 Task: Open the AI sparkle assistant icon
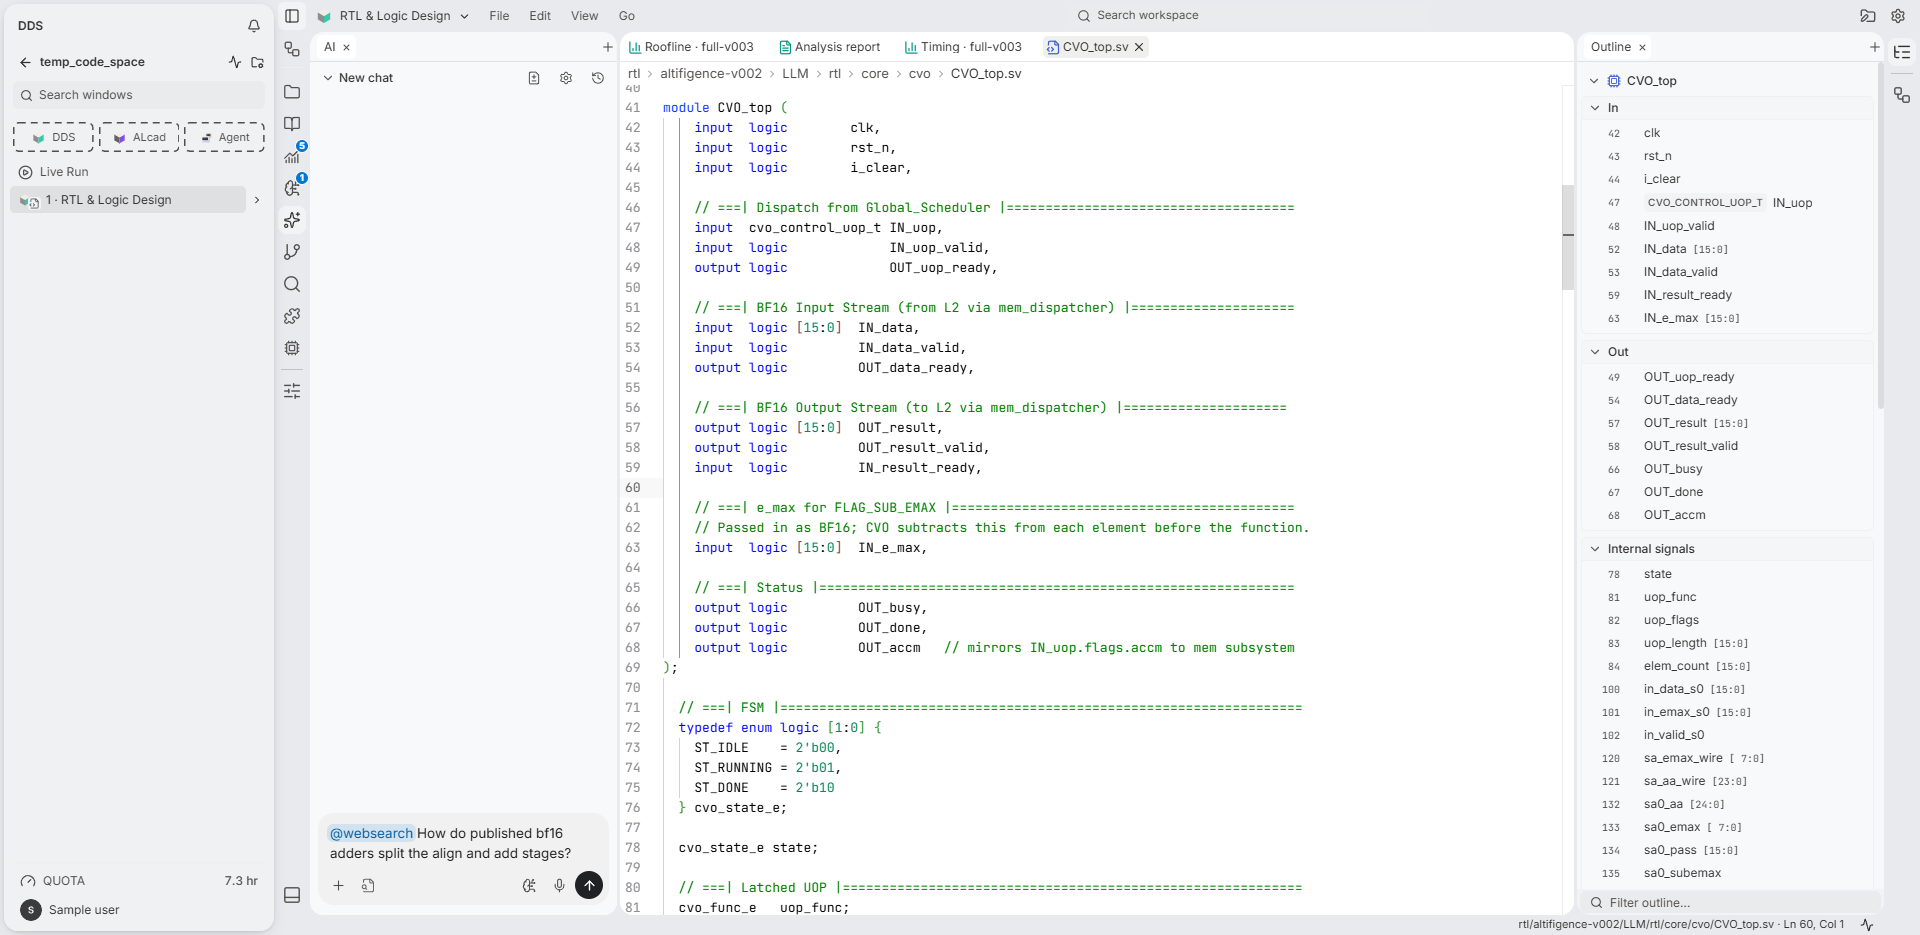point(292,220)
